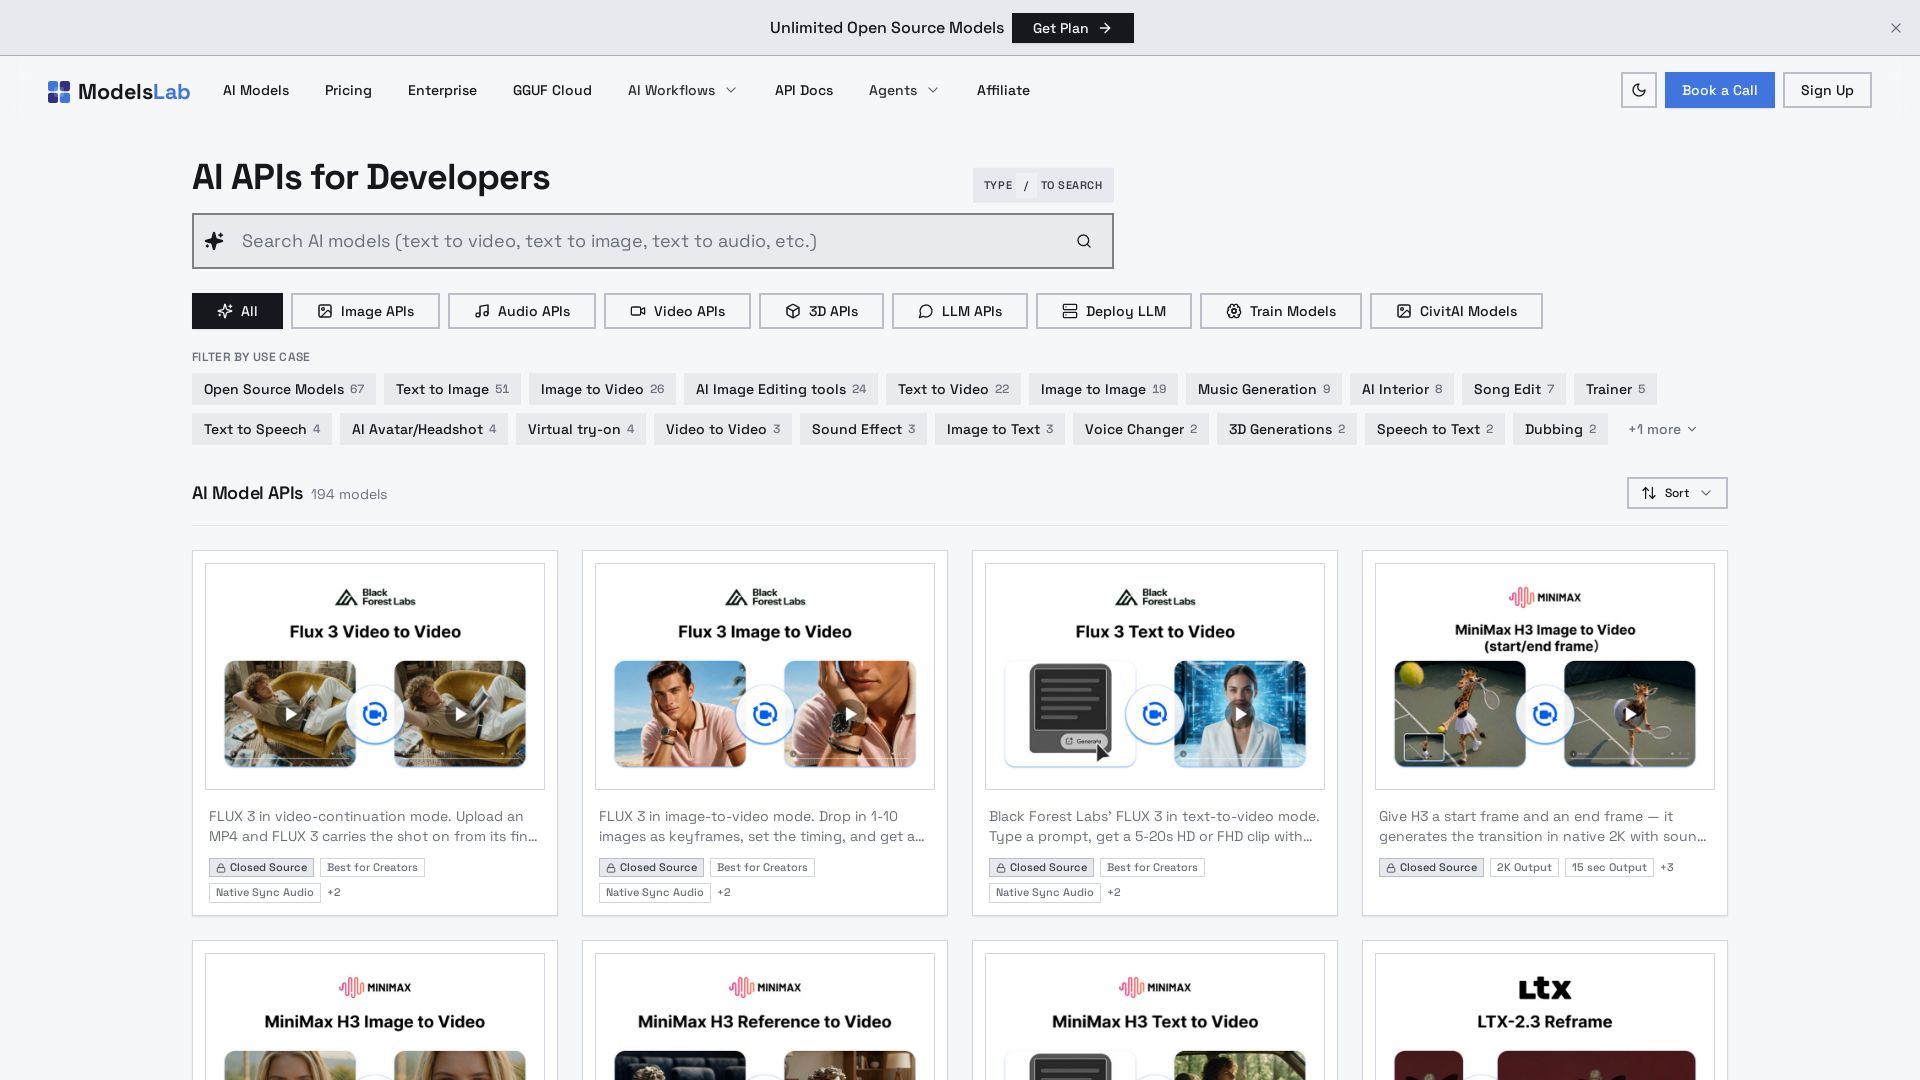Open the Sort dropdown
The width and height of the screenshot is (1920, 1080).
[1677, 493]
